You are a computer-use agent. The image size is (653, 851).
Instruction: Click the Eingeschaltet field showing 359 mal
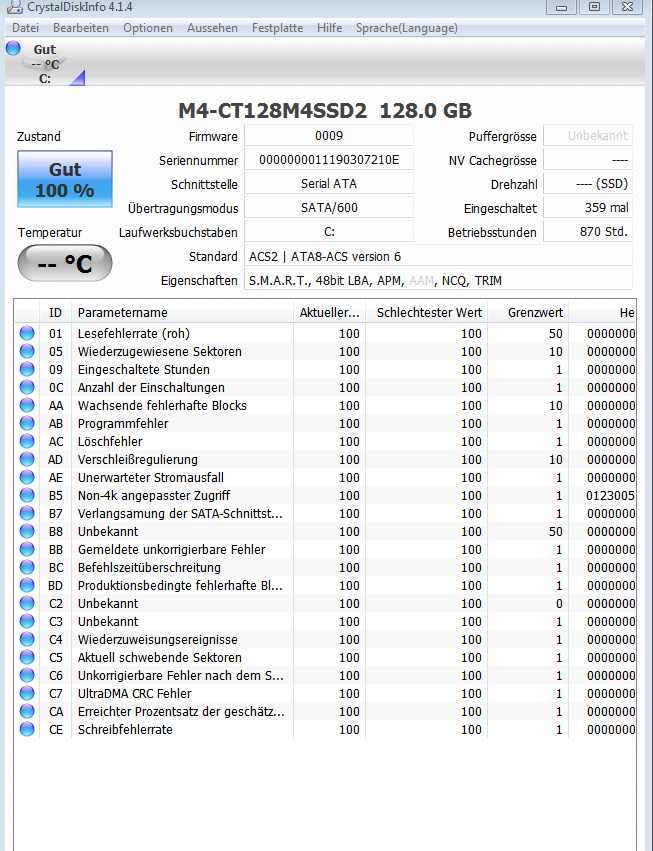588,207
